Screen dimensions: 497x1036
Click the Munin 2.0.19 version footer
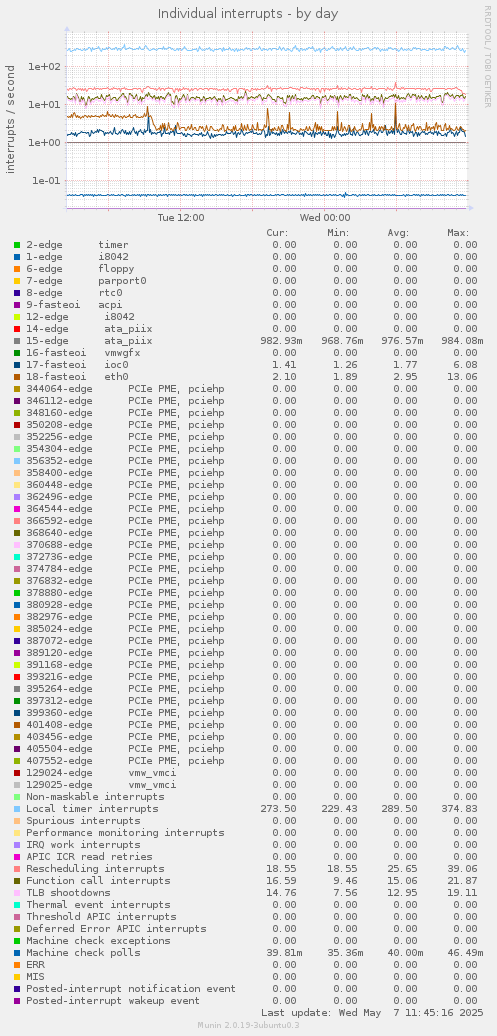pos(248,1025)
